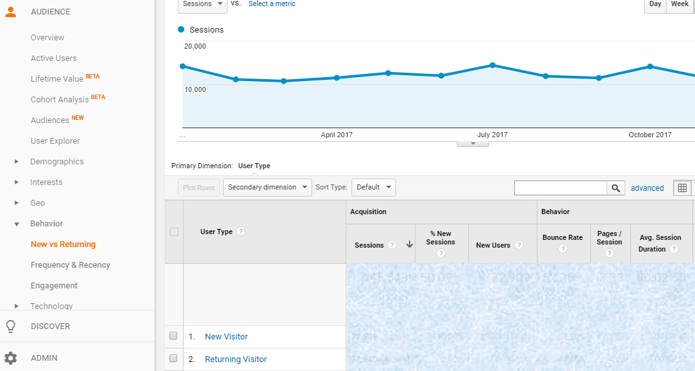Click the Sessions chart legend dot
The width and height of the screenshot is (695, 371).
(x=181, y=30)
